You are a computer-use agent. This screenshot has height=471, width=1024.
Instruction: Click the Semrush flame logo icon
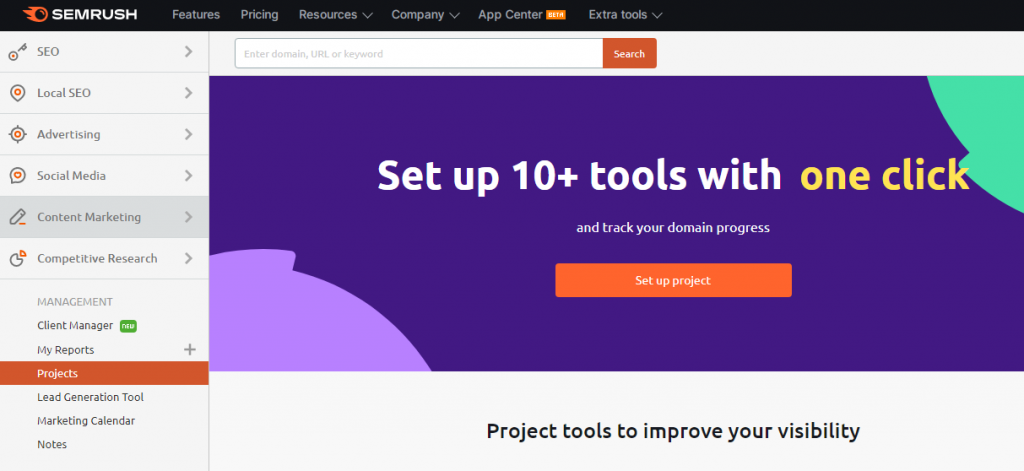pos(35,14)
